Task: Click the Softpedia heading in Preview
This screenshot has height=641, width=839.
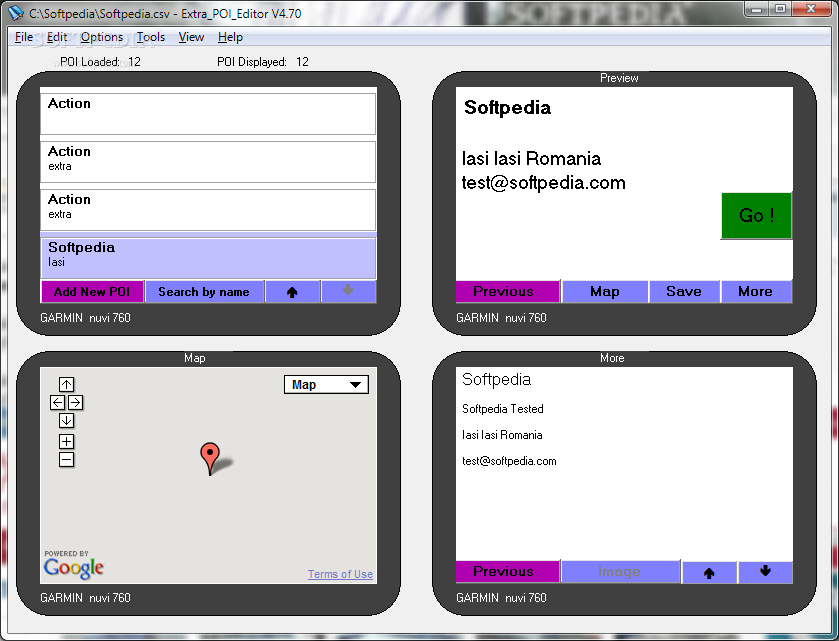Action: point(507,108)
